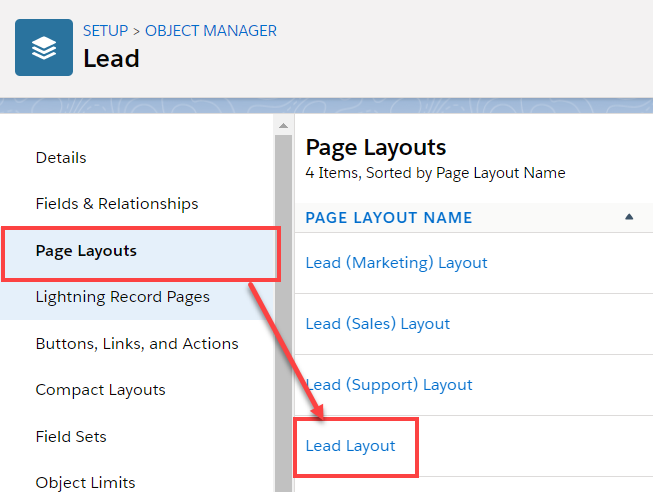Screen dimensions: 653x492
Task: Go to Buttons, Links, and Actions
Action: click(137, 343)
